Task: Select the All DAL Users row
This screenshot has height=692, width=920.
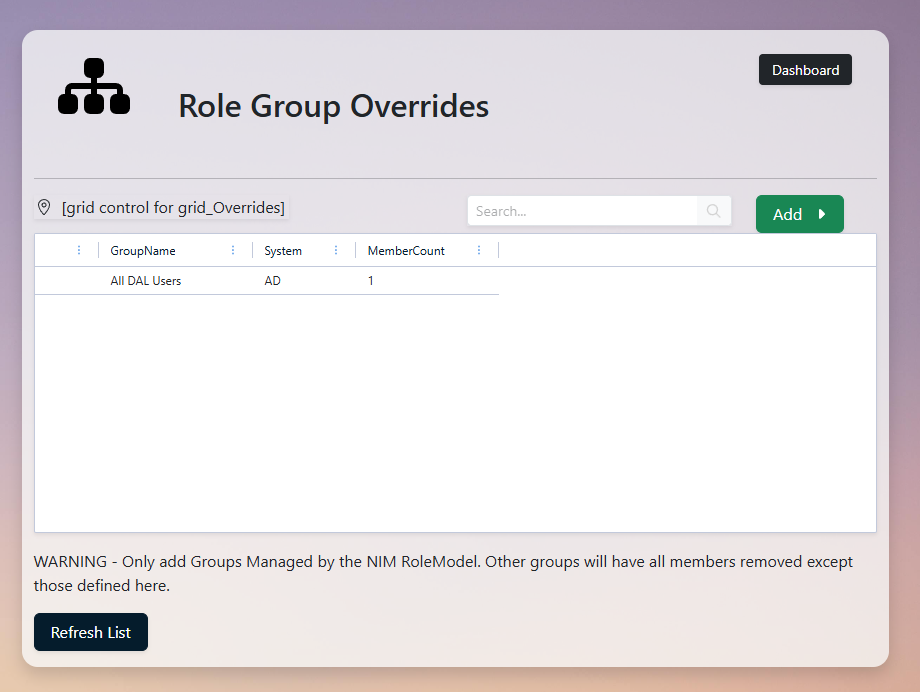Action: click(x=267, y=280)
